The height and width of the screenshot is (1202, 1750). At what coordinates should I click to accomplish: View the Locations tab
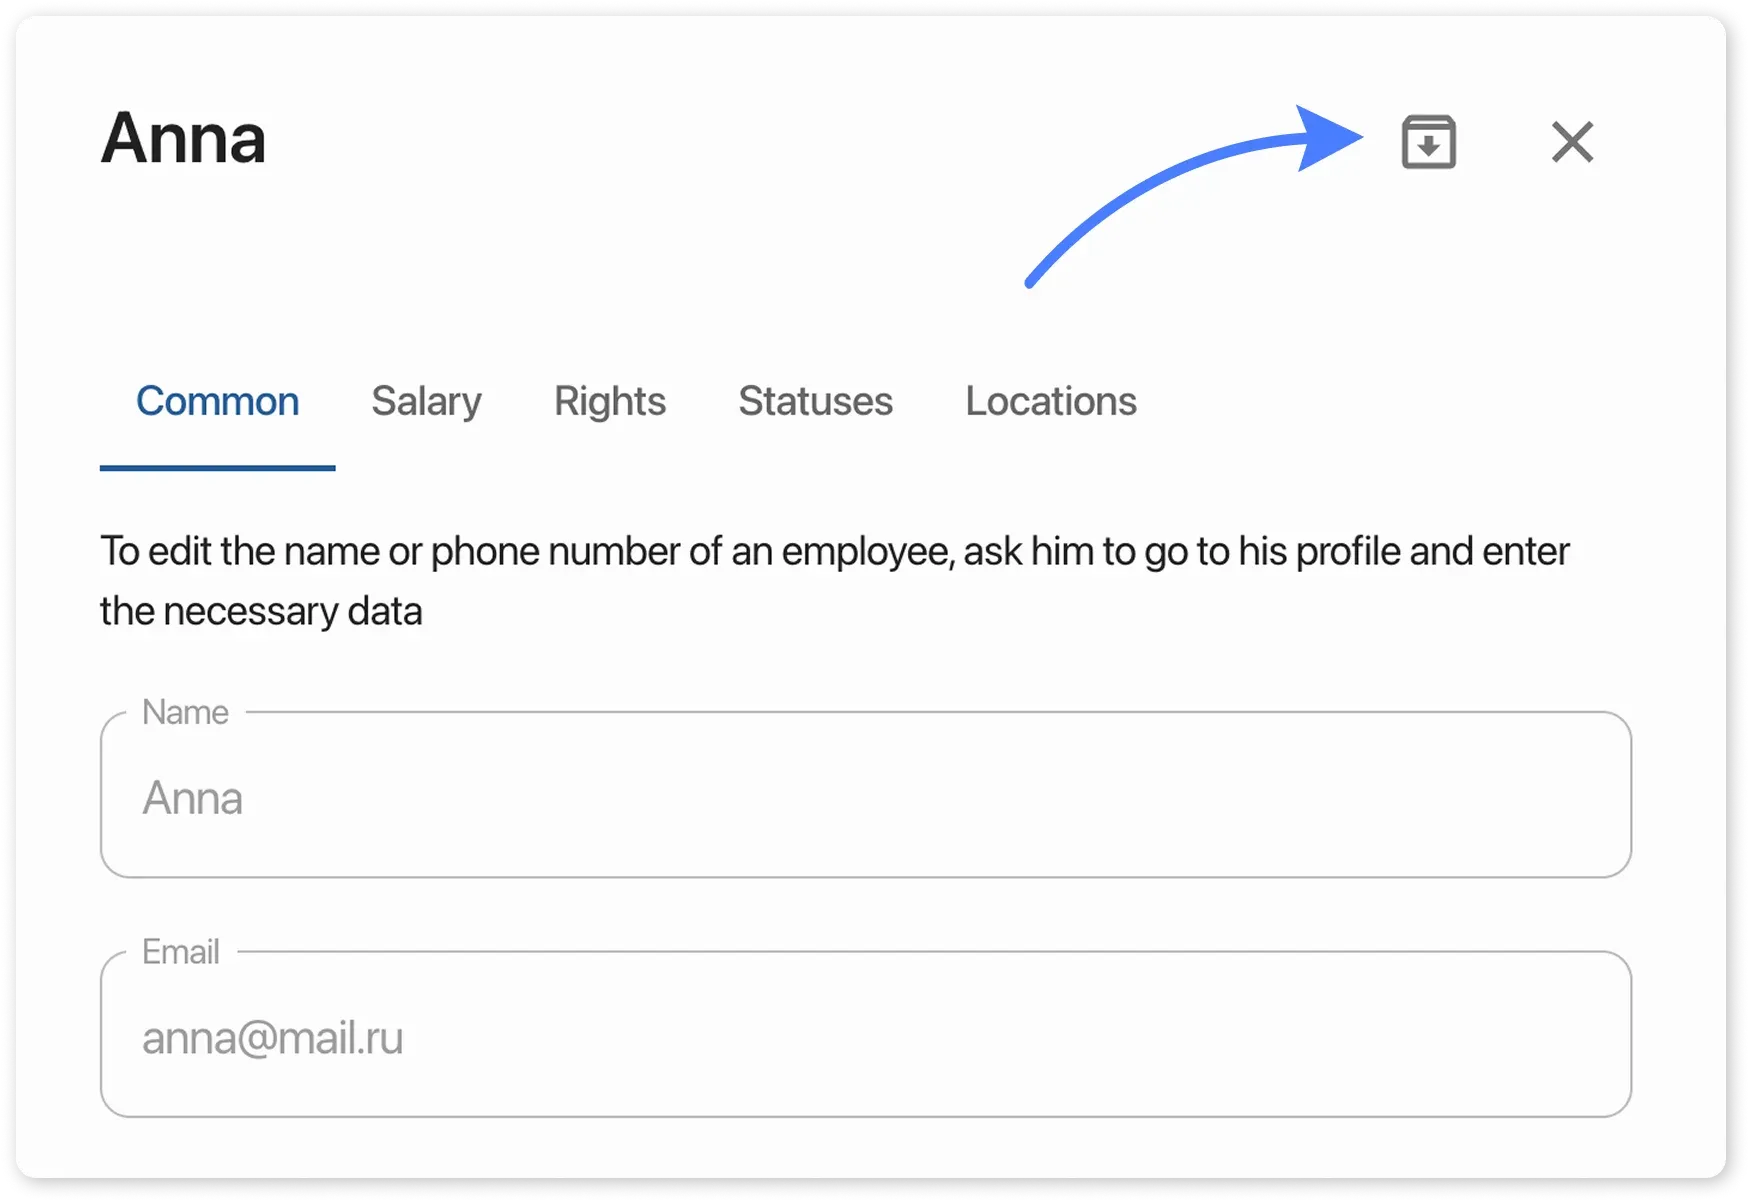[1050, 401]
